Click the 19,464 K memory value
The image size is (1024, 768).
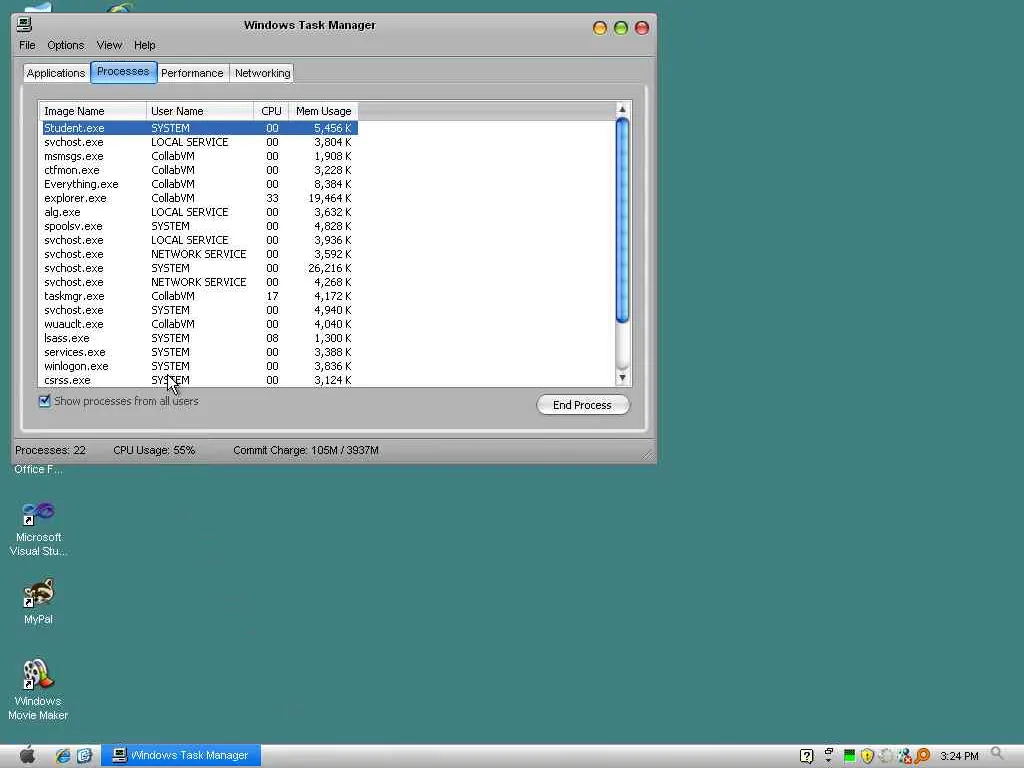click(330, 198)
